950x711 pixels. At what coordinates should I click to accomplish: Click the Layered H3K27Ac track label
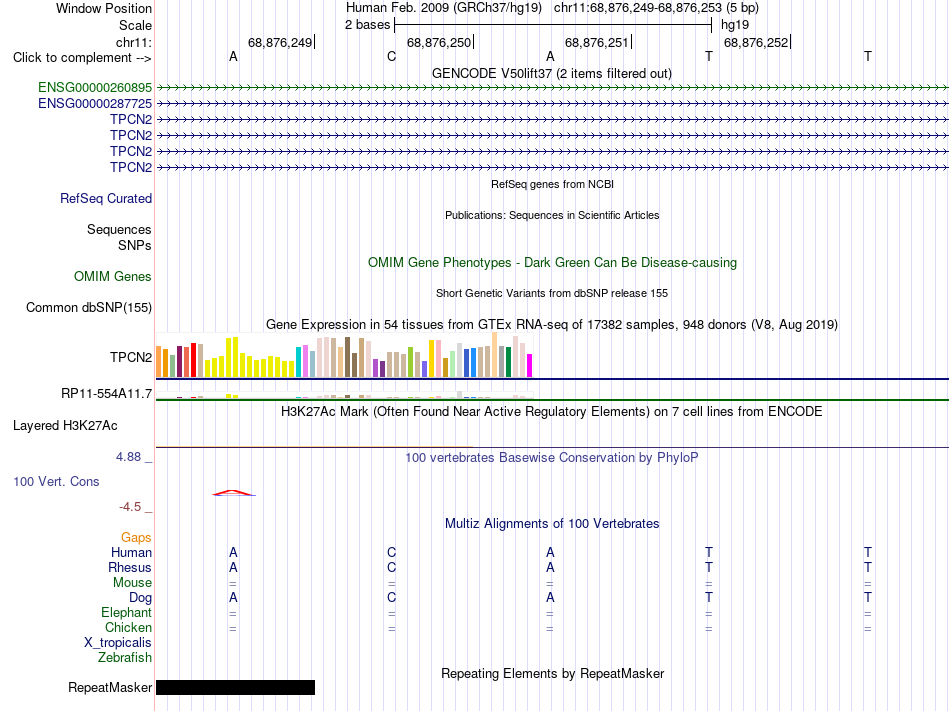pyautogui.click(x=65, y=426)
